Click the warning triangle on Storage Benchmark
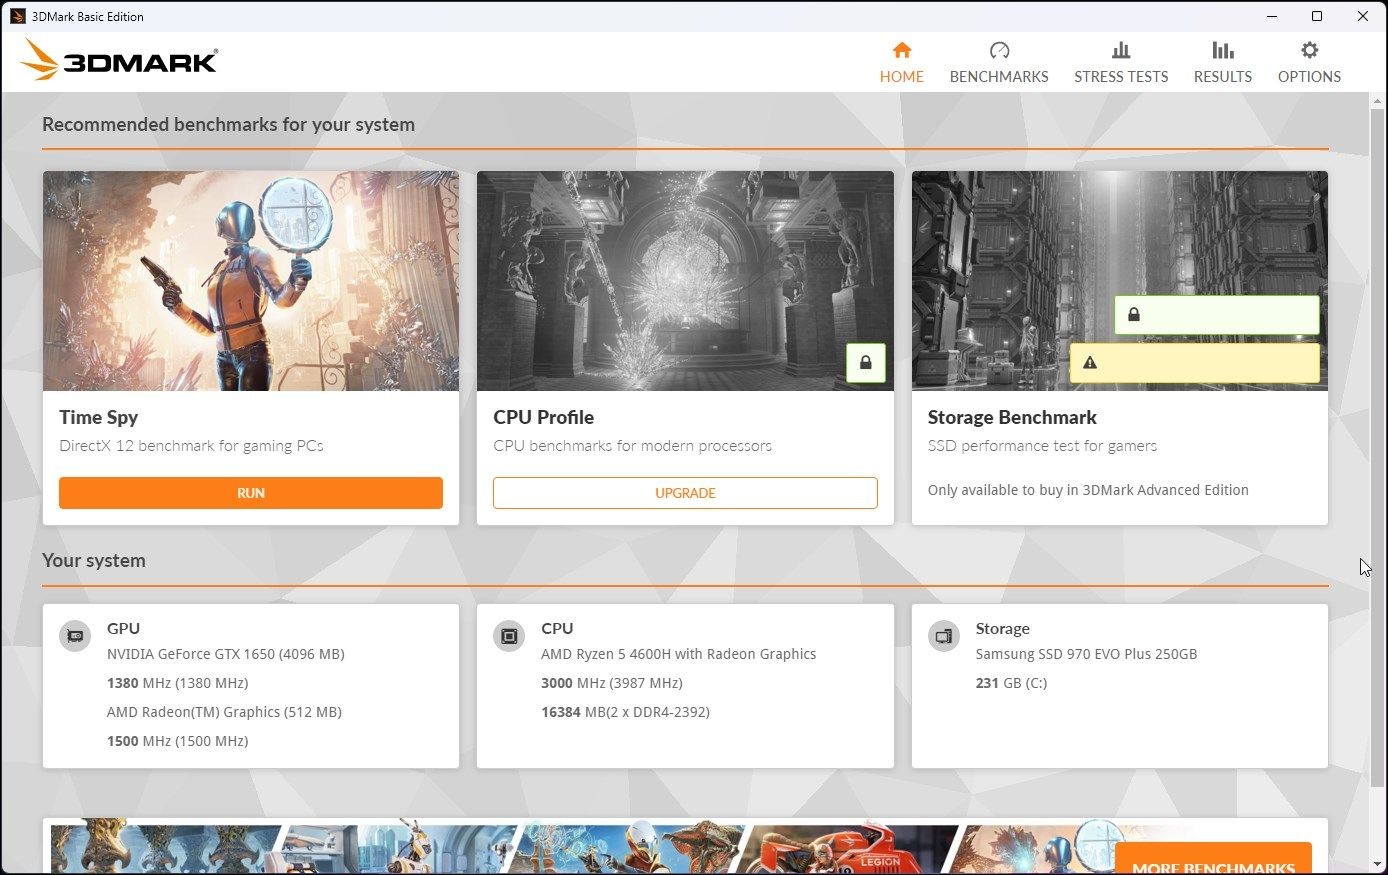This screenshot has height=875, width=1388. [x=1090, y=363]
